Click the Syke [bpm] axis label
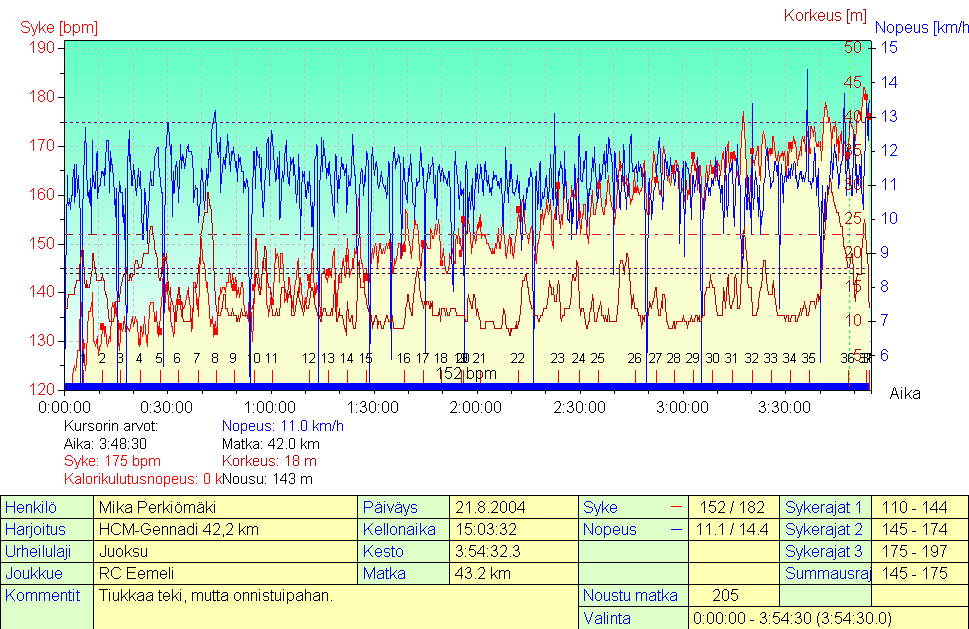969x629 pixels. [59, 26]
